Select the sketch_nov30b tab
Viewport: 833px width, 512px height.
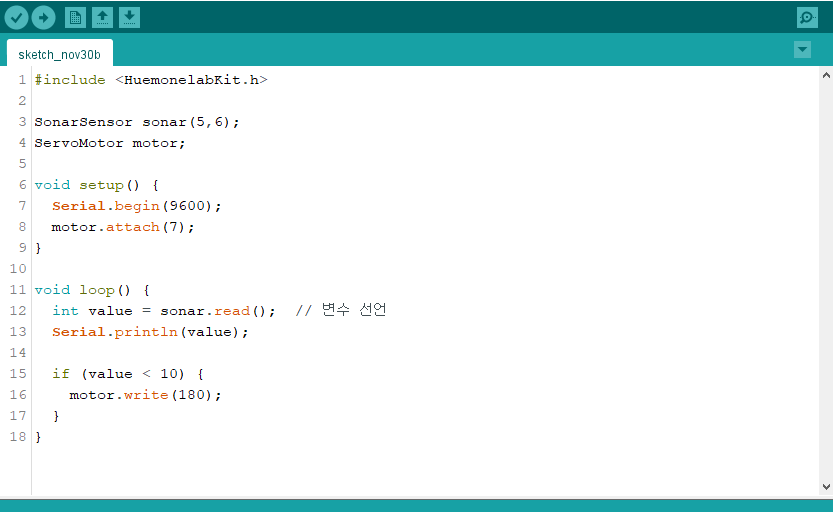(60, 54)
